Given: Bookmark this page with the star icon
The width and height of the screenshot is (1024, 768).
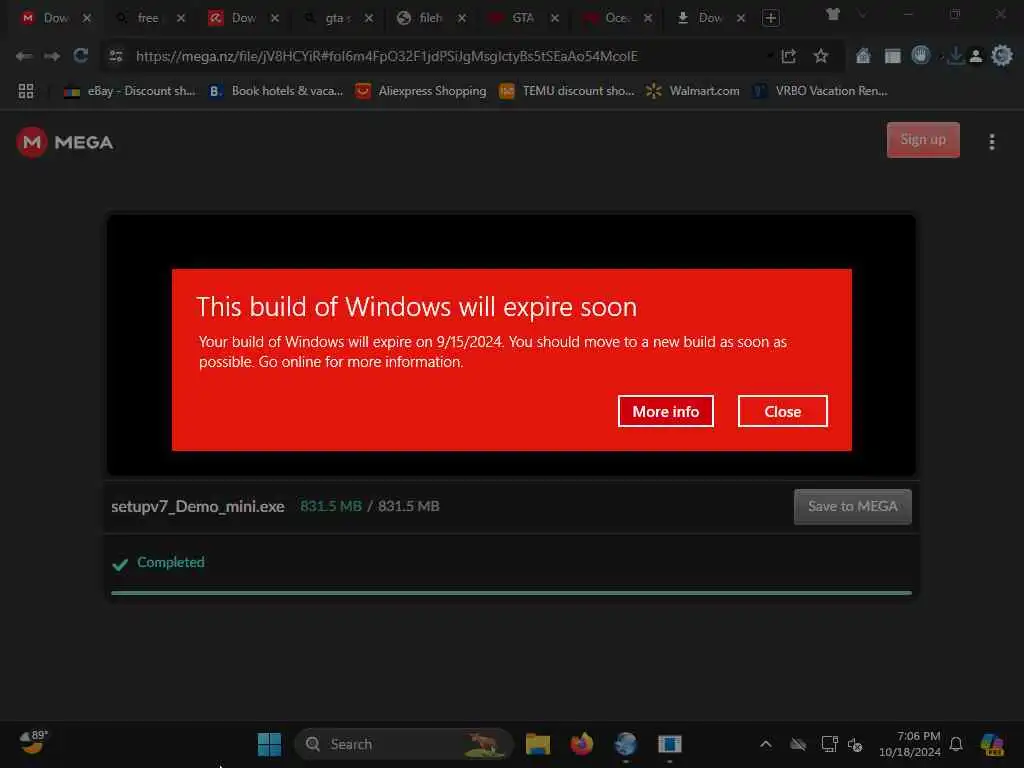Looking at the screenshot, I should click(x=821, y=56).
